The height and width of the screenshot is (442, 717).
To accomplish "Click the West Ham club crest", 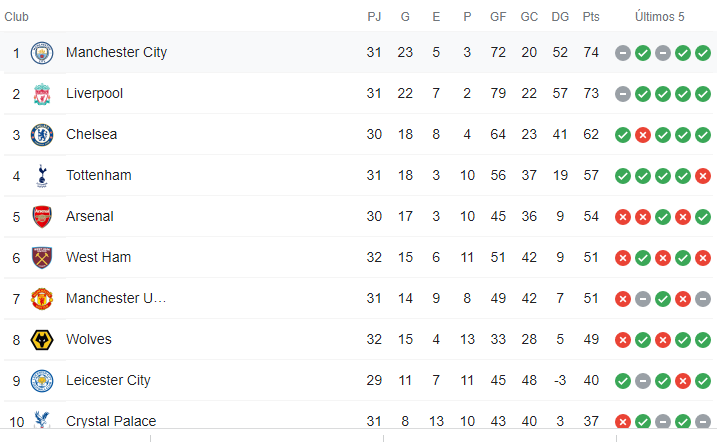I will (x=42, y=257).
